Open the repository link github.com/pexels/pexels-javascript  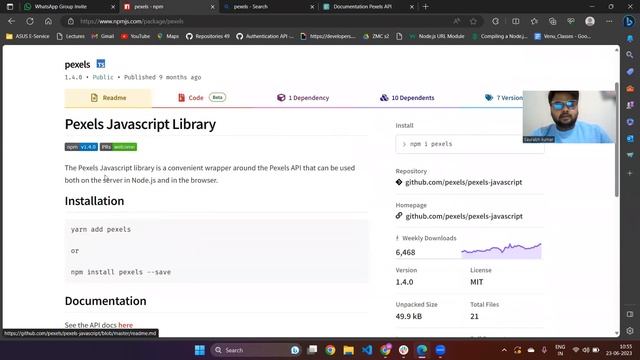click(464, 182)
